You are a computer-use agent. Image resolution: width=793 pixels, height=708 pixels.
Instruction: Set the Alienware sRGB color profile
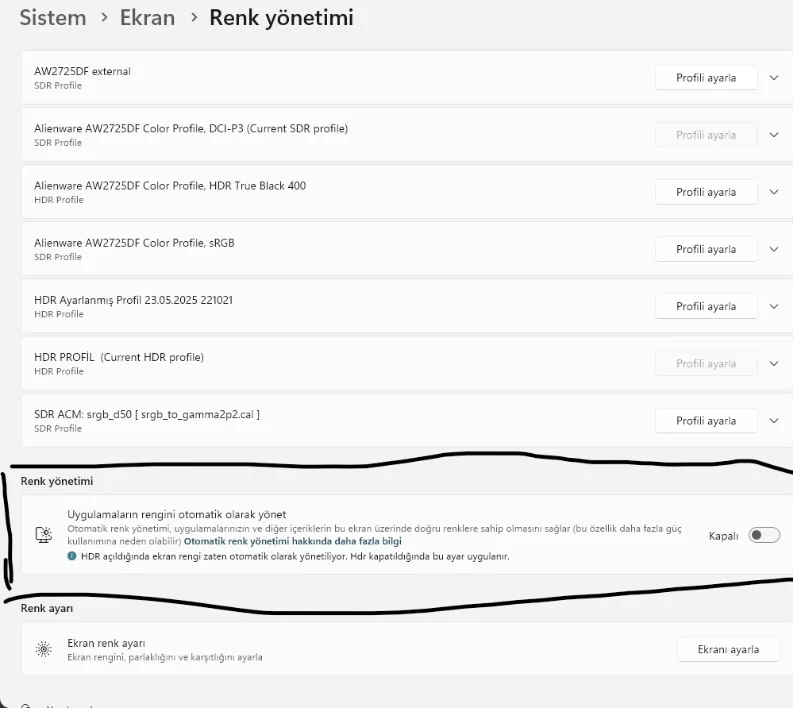click(706, 249)
